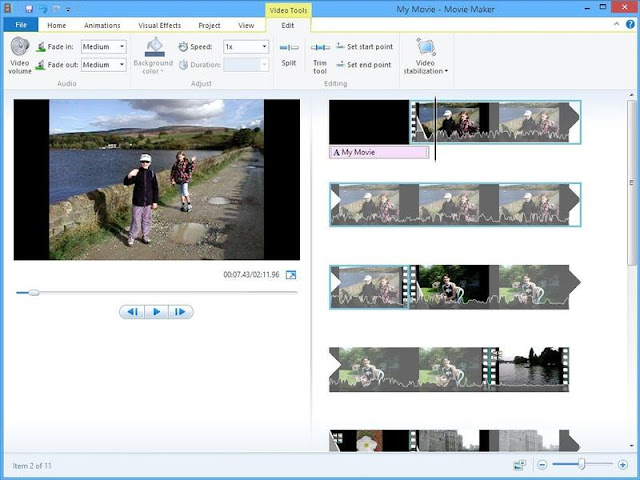This screenshot has height=480, width=640.
Task: Select second row lake clip in storyboard
Action: pos(455,204)
